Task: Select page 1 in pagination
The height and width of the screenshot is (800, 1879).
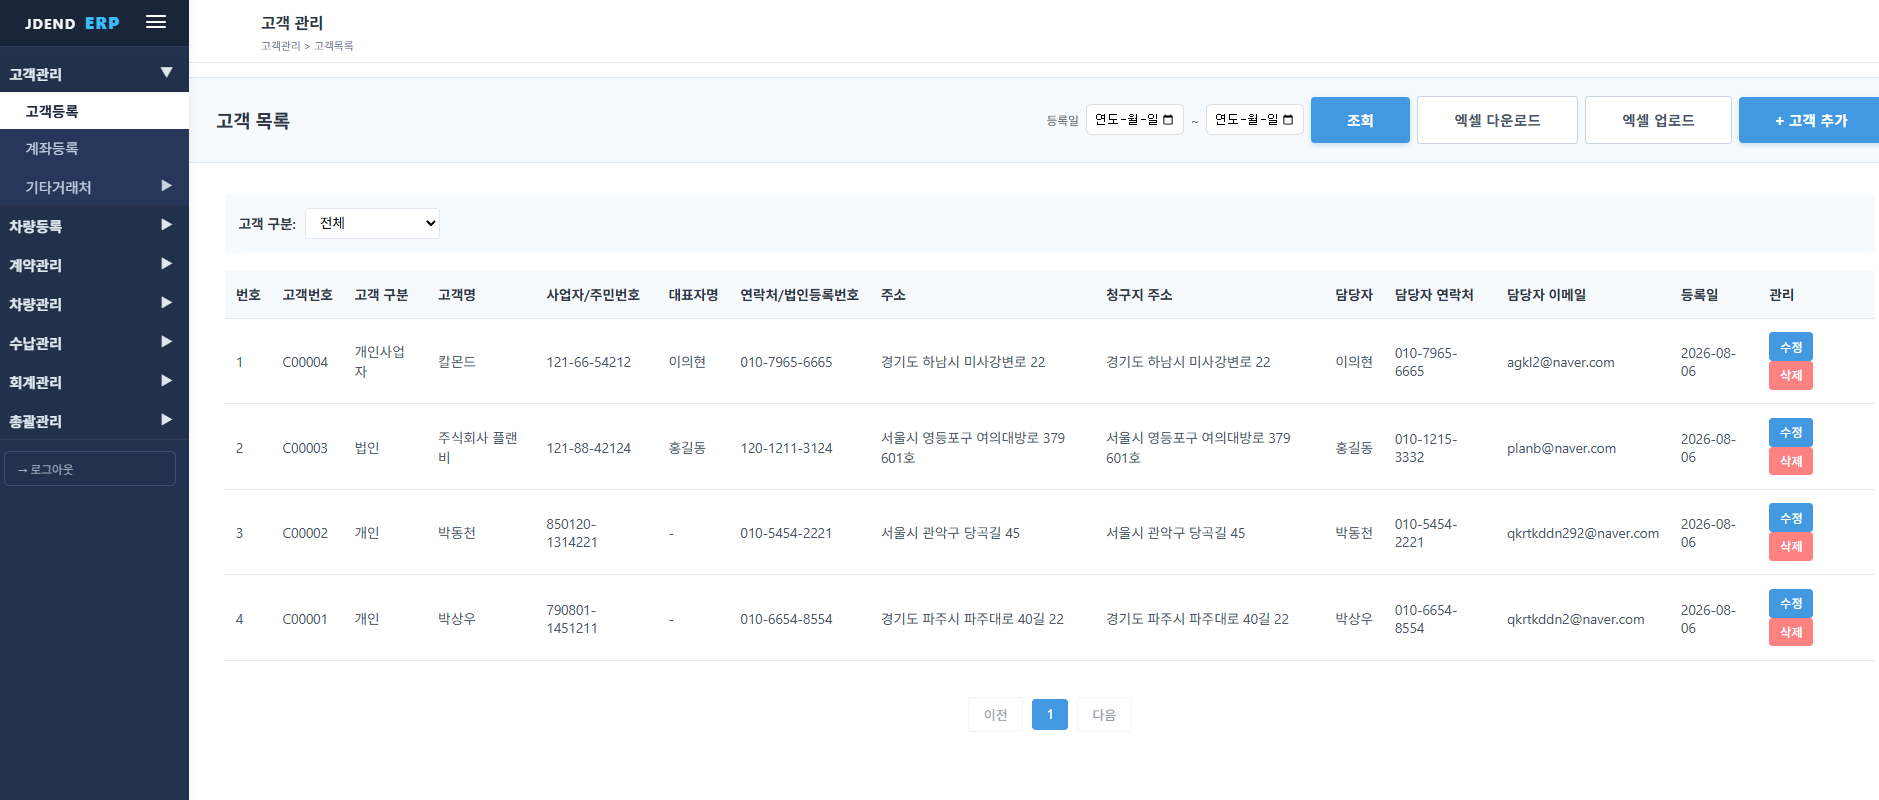Action: tap(1050, 714)
